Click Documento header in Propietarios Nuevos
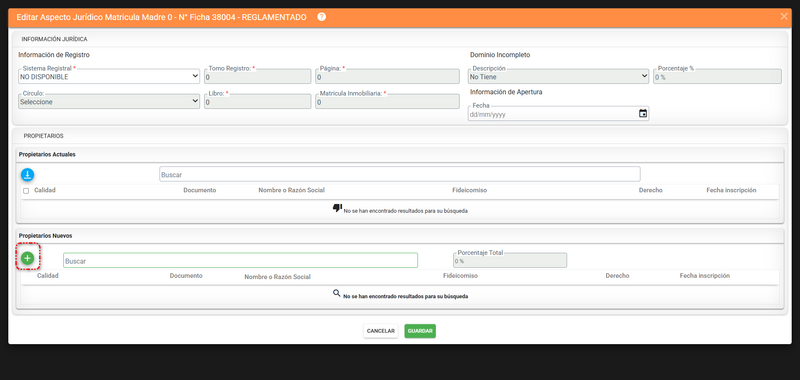Image resolution: width=800 pixels, height=380 pixels. point(186,275)
